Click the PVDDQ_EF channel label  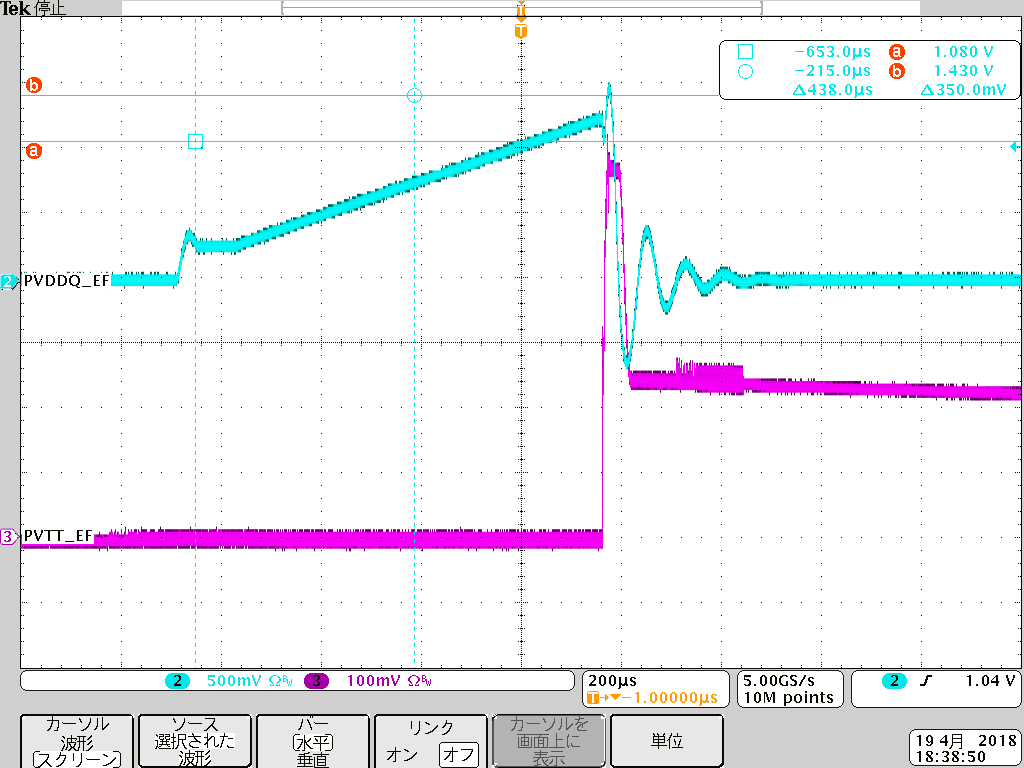tap(67, 281)
